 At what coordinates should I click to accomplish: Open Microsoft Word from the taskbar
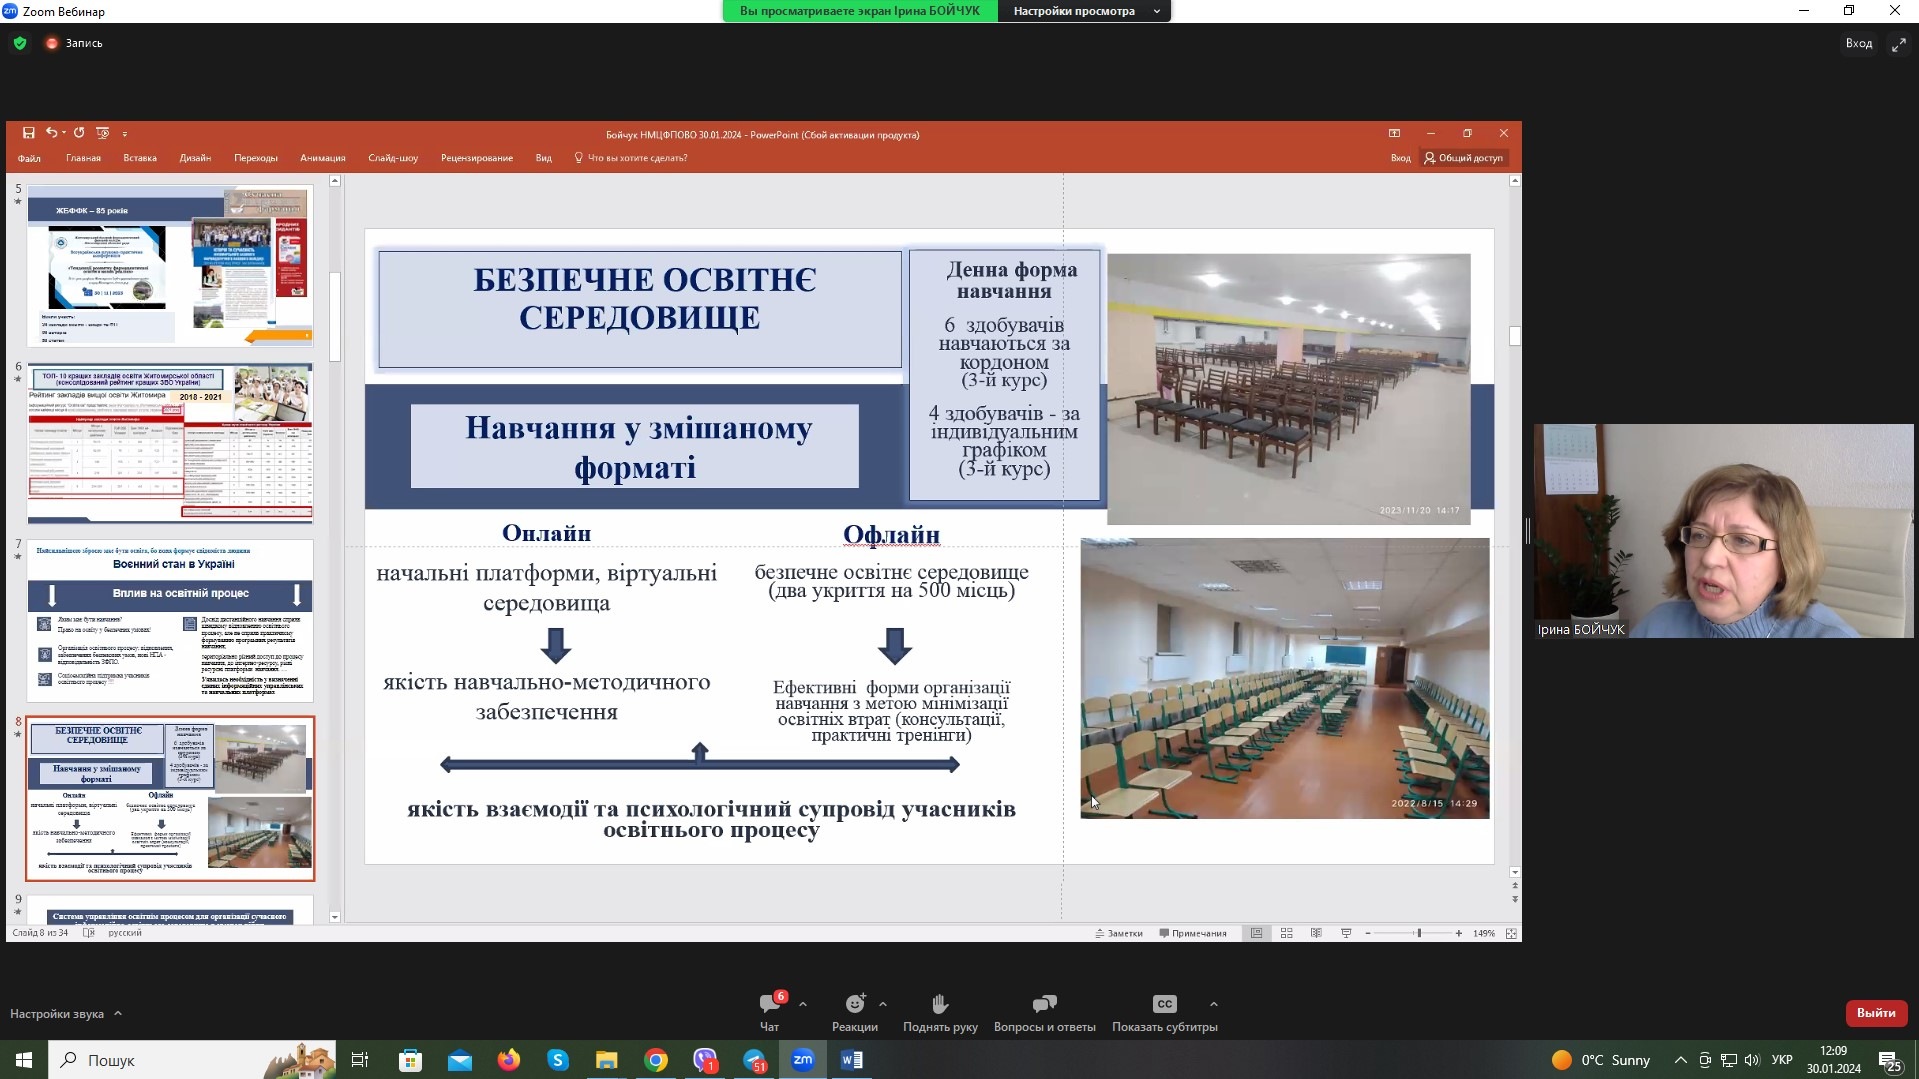[x=852, y=1060]
